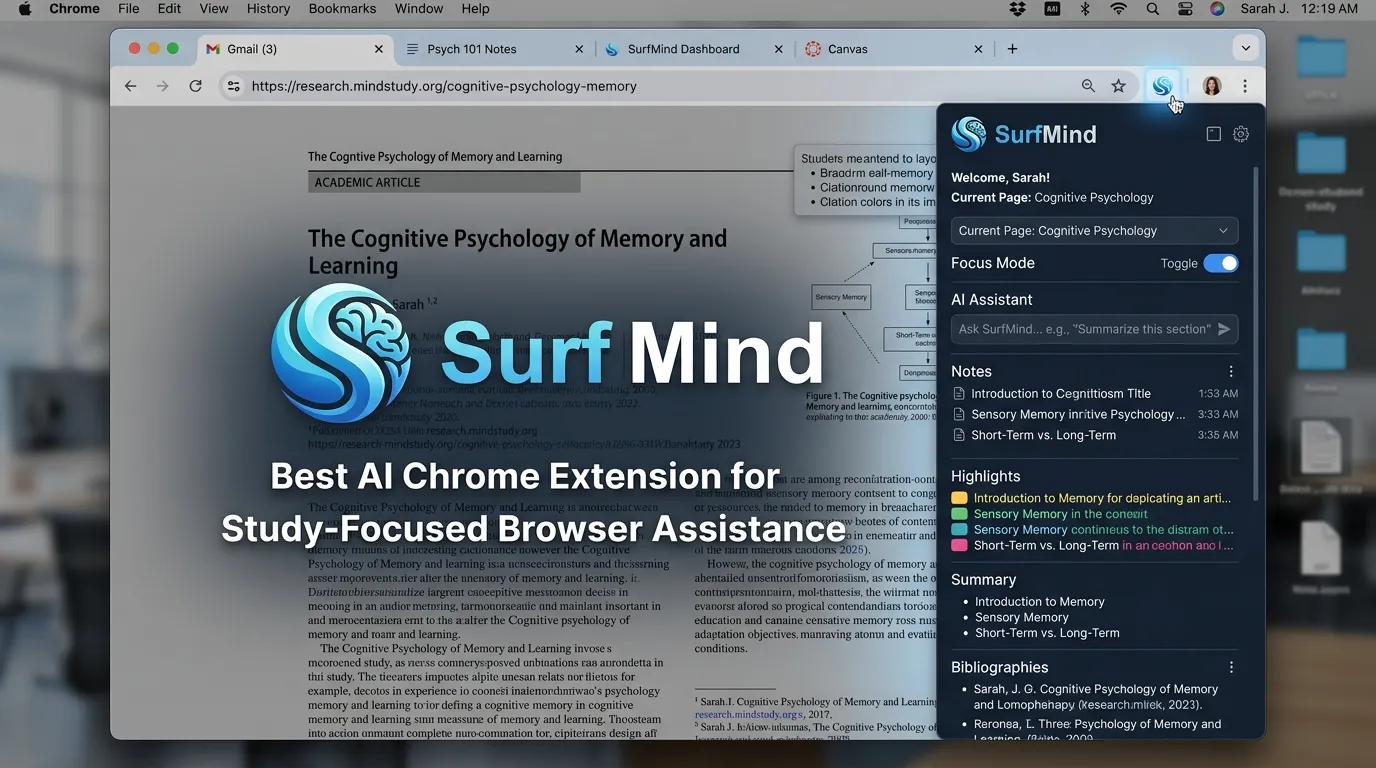View site information icon in address bar
This screenshot has height=768, width=1376.
click(x=233, y=86)
